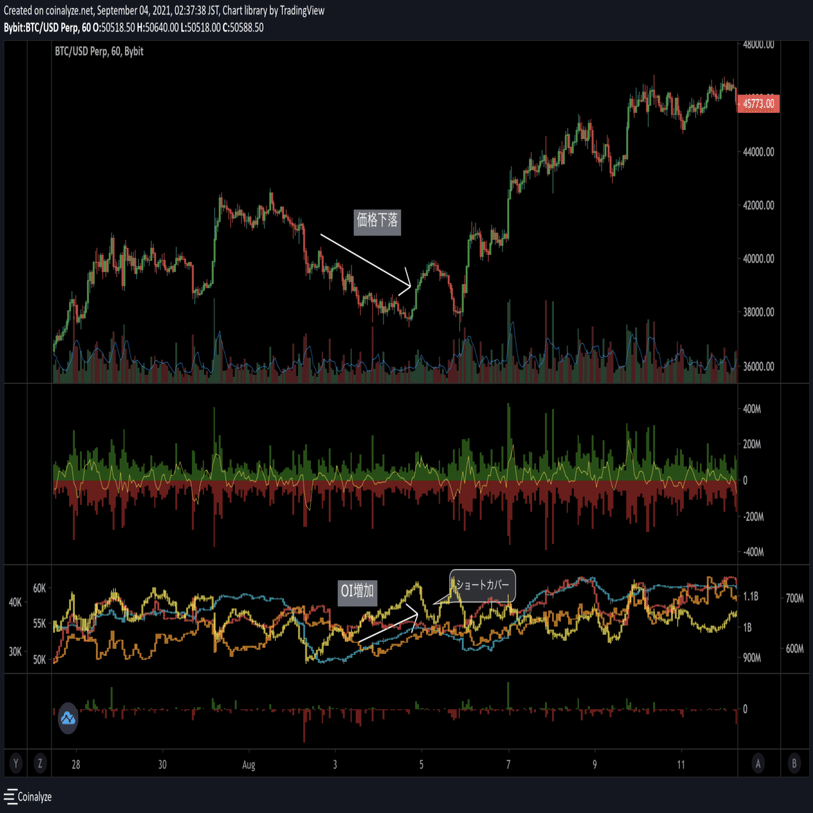The image size is (813, 813).
Task: Click the -200M volume axis label
Action: 753,517
